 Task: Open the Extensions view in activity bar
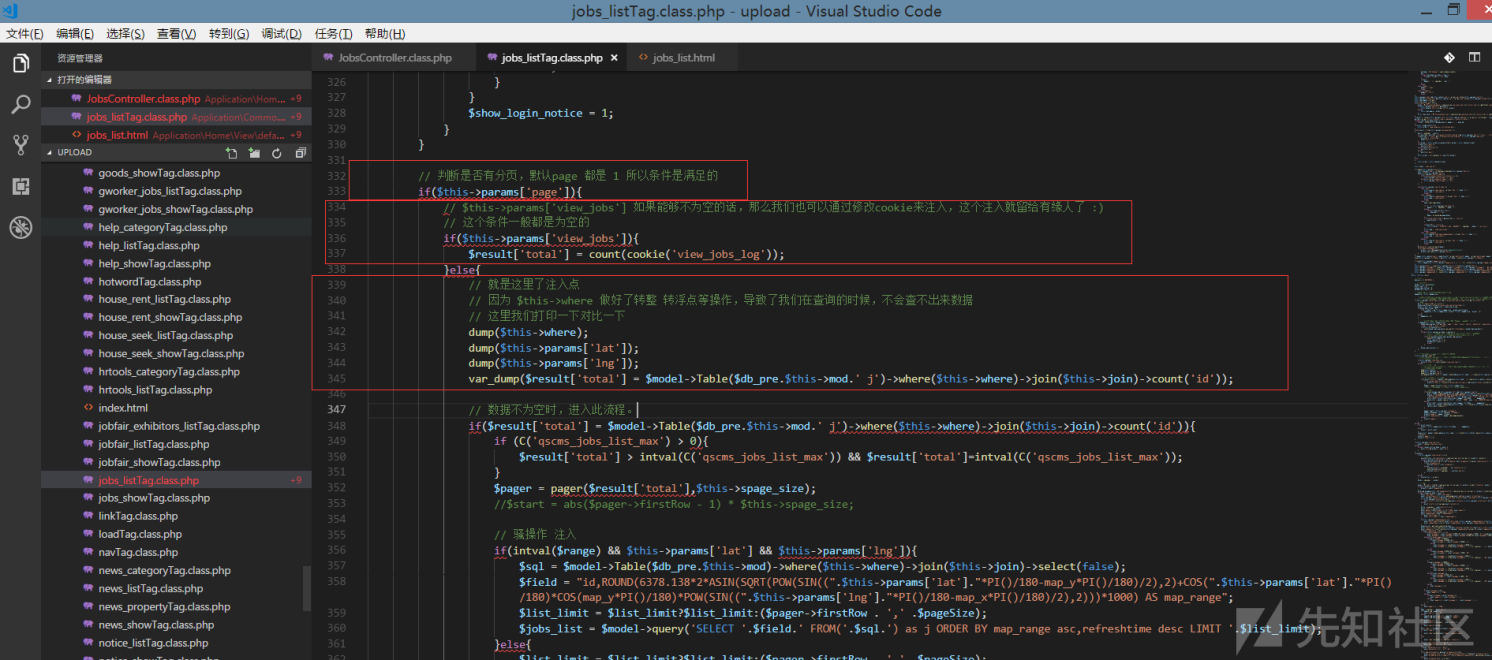tap(20, 186)
